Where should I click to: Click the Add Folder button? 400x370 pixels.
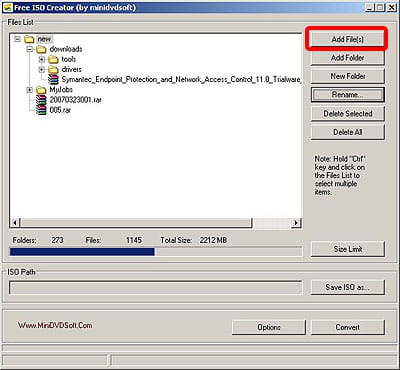(347, 58)
